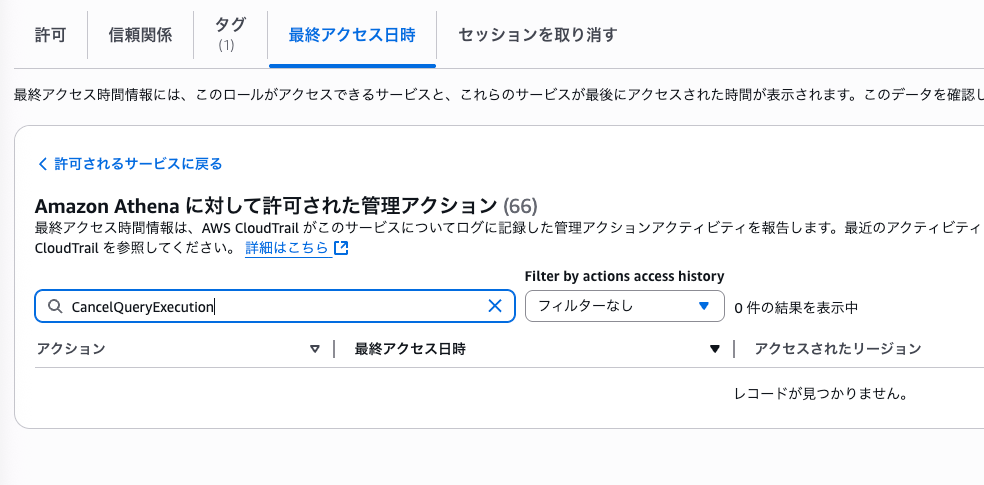Screen dimensions: 984x485
Task: Switch to the 許可 tab
Action: (50, 35)
